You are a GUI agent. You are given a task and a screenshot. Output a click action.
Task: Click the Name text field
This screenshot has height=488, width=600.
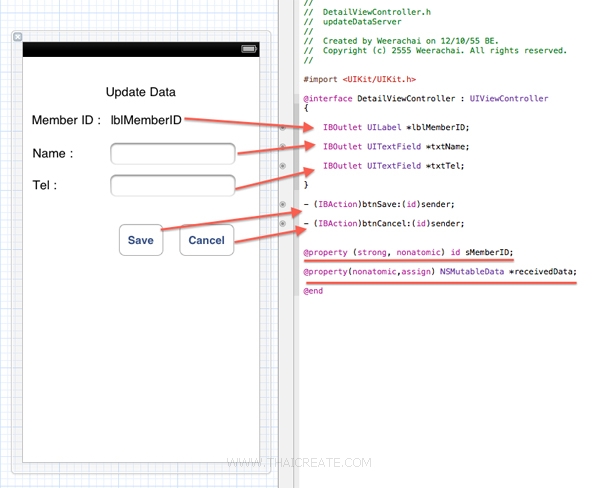point(172,153)
